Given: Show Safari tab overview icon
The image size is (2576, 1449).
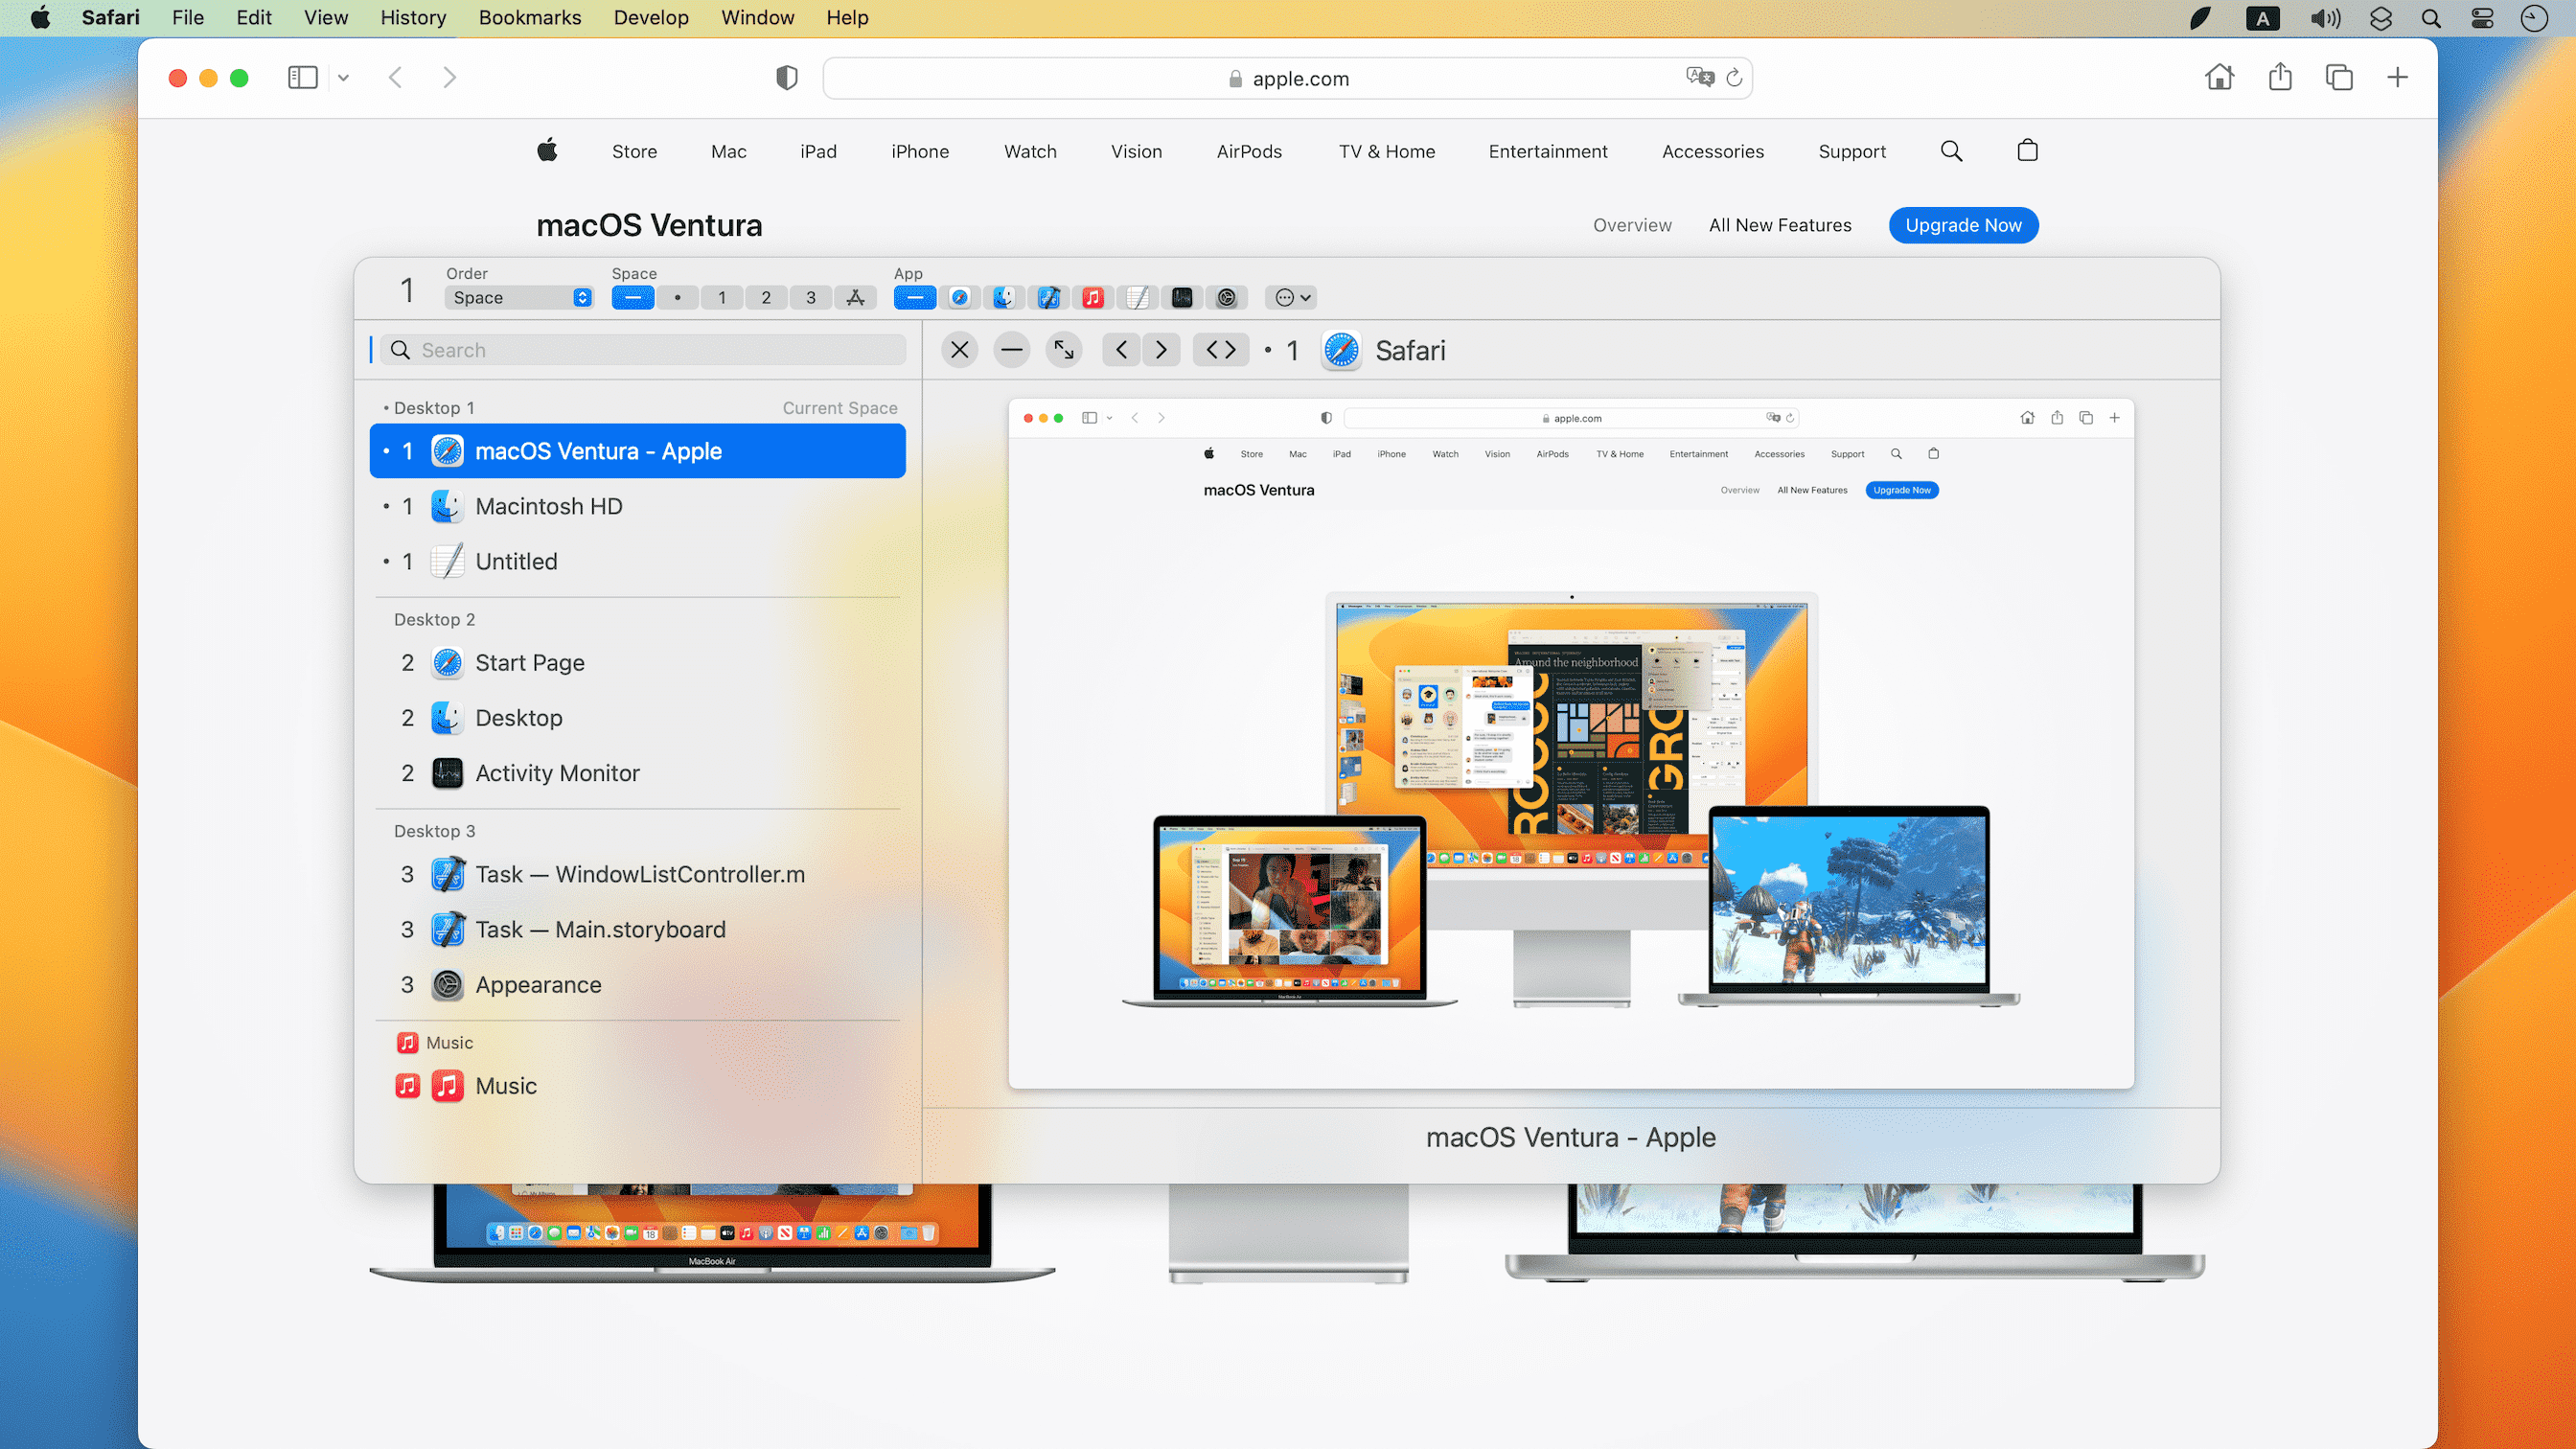Looking at the screenshot, I should [2339, 77].
